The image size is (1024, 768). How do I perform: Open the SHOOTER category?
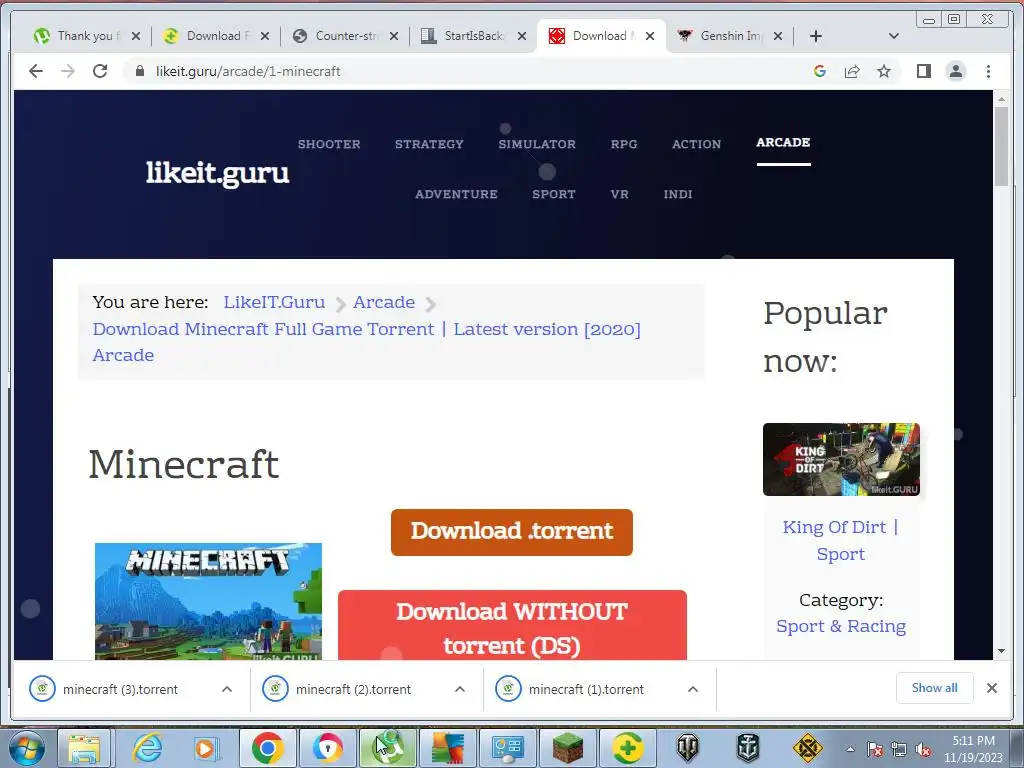[x=329, y=144]
